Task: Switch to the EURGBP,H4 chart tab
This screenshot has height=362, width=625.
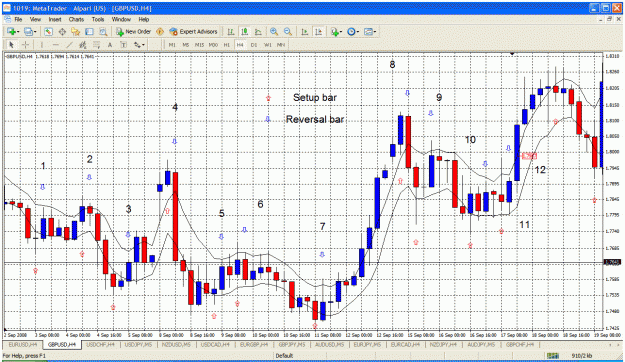Action: [x=254, y=344]
